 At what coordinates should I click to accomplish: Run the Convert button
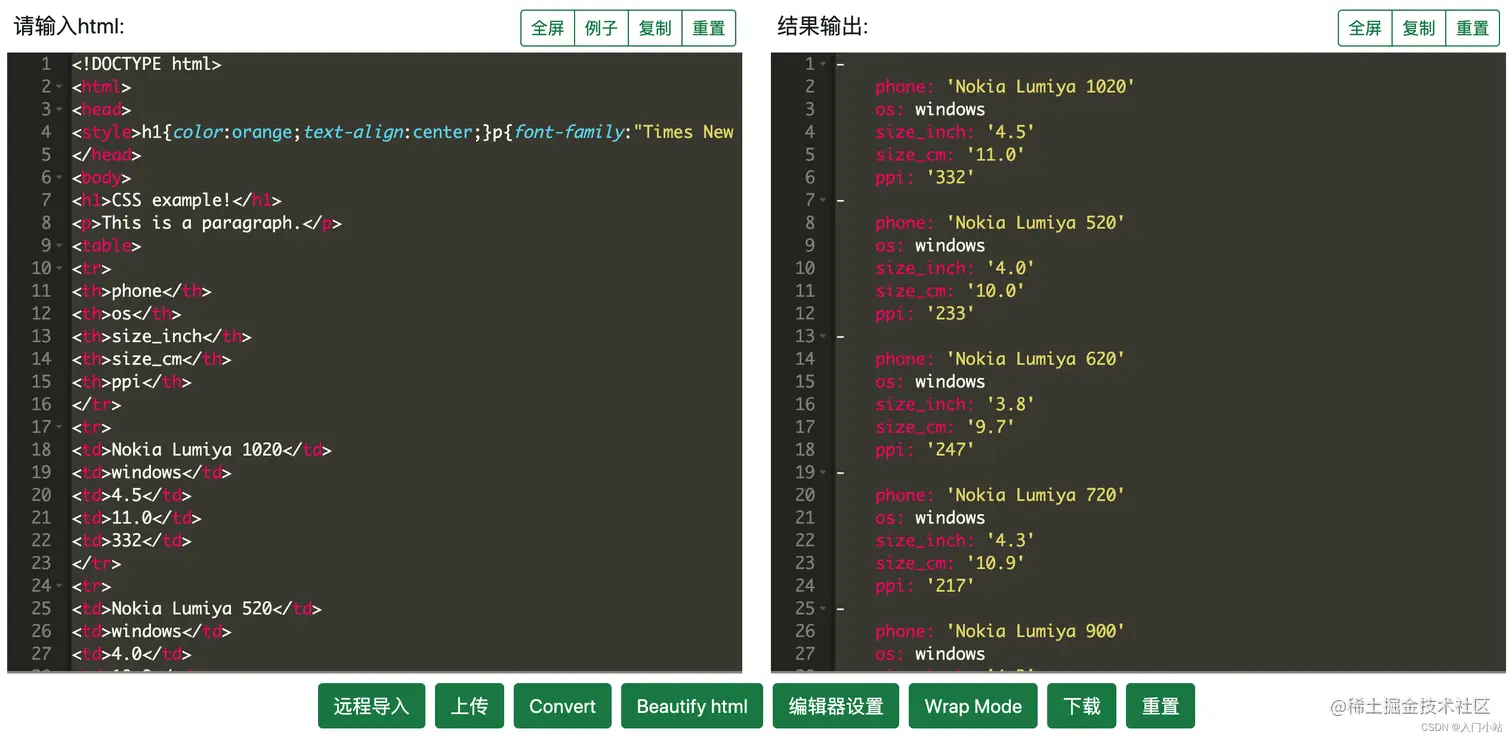(562, 706)
